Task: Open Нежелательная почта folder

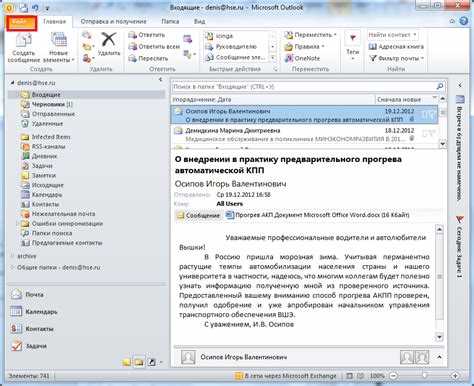Action: (58, 214)
